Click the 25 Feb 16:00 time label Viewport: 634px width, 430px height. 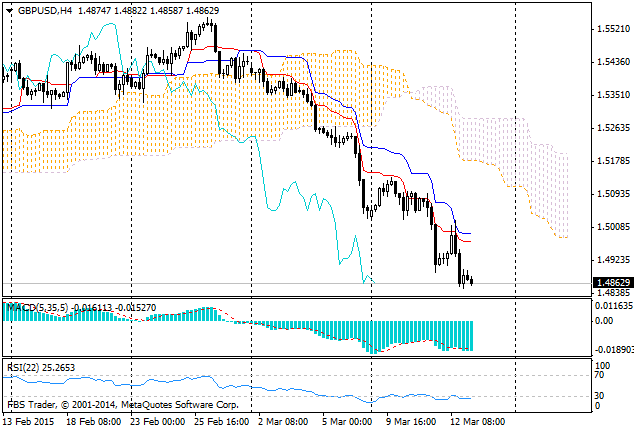222,422
